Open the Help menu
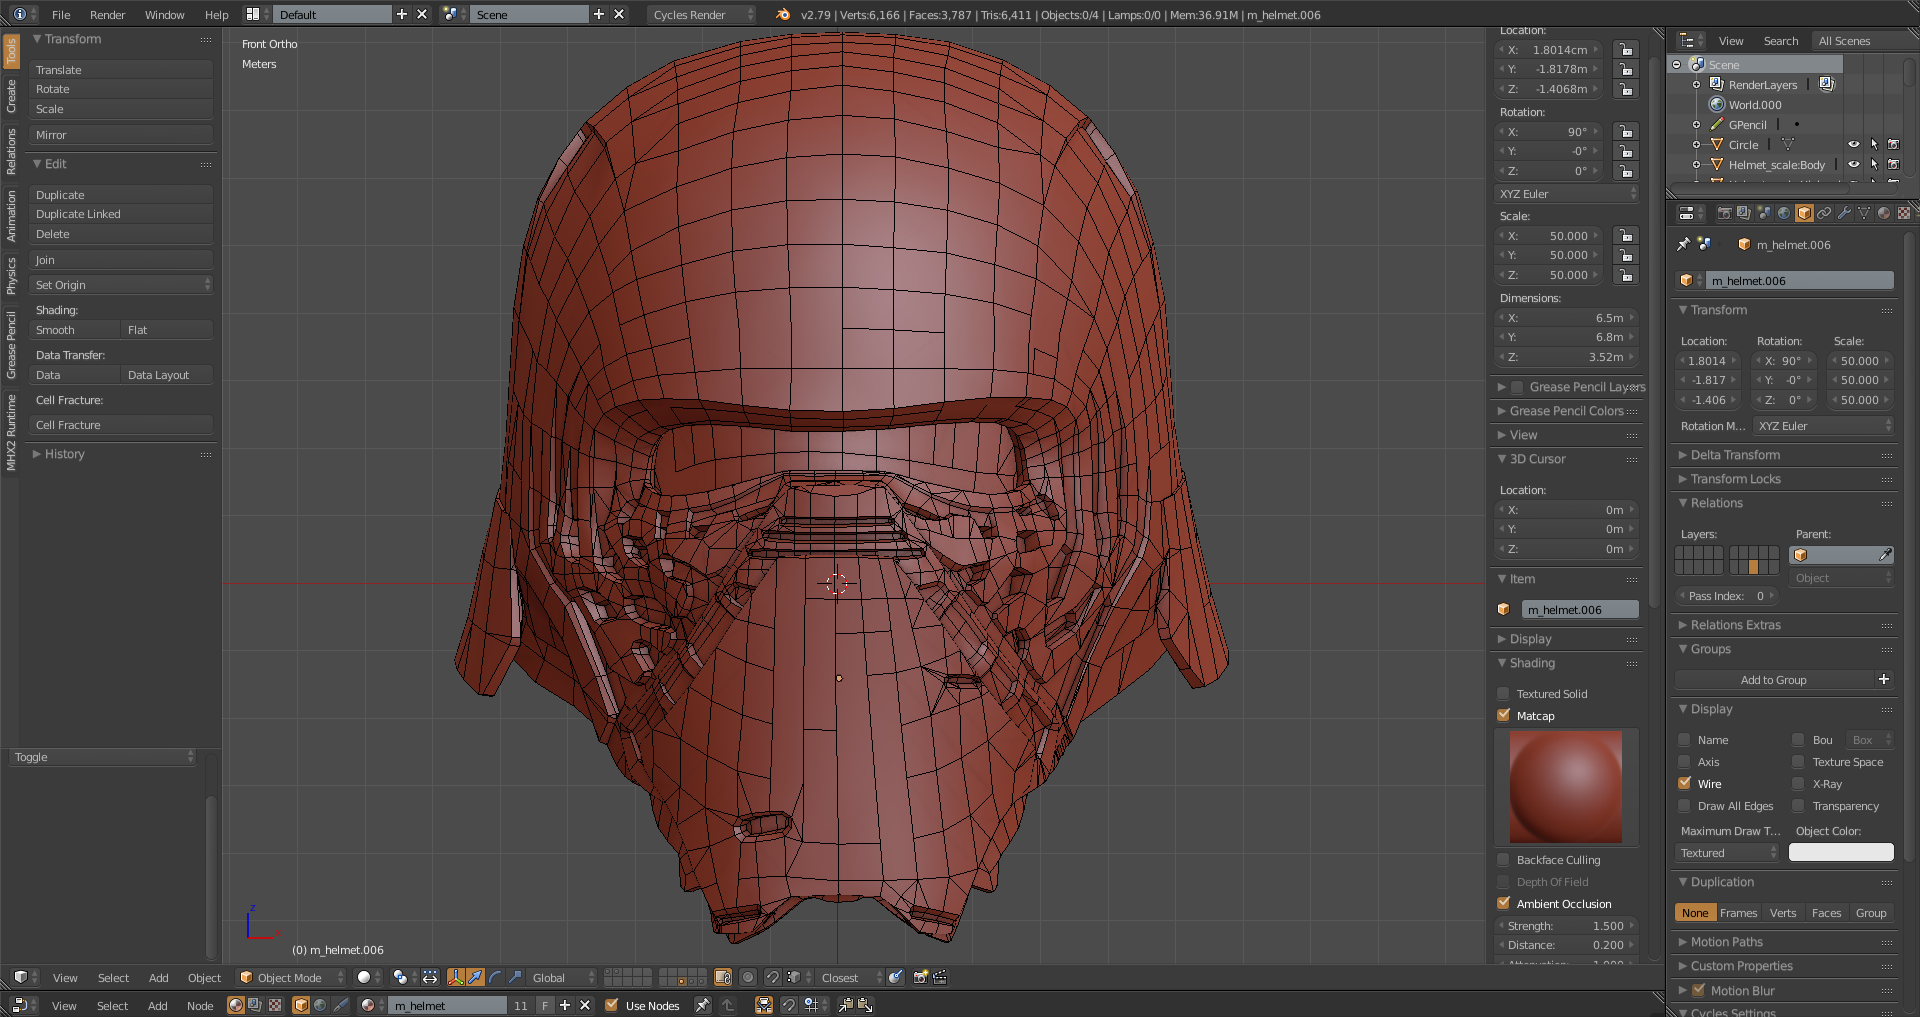1920x1017 pixels. coord(216,14)
